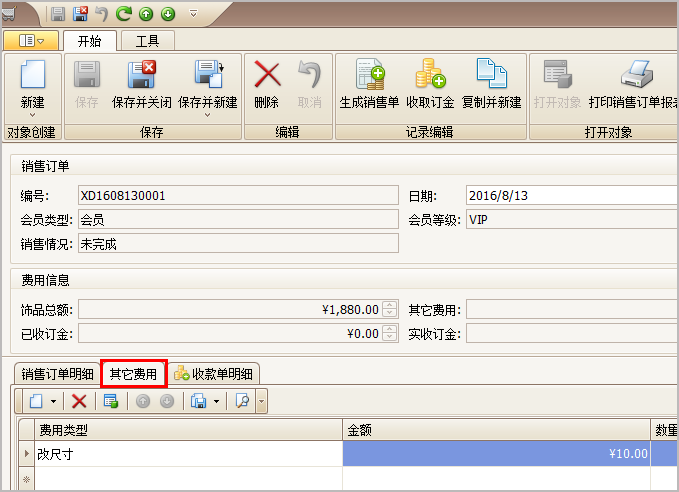679x492 pixels.
Task: Click the 删除 red X button
Action: [267, 84]
